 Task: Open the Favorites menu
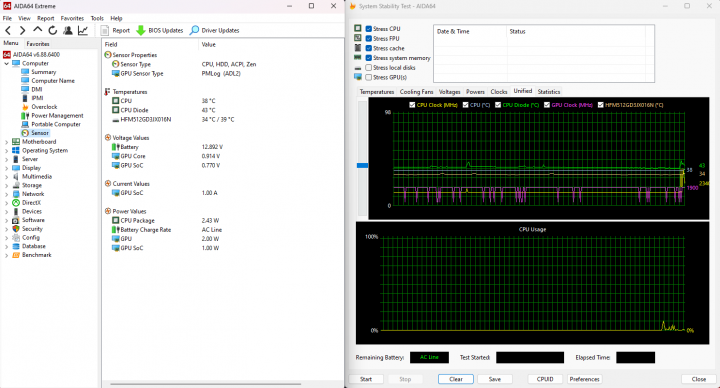[72, 18]
